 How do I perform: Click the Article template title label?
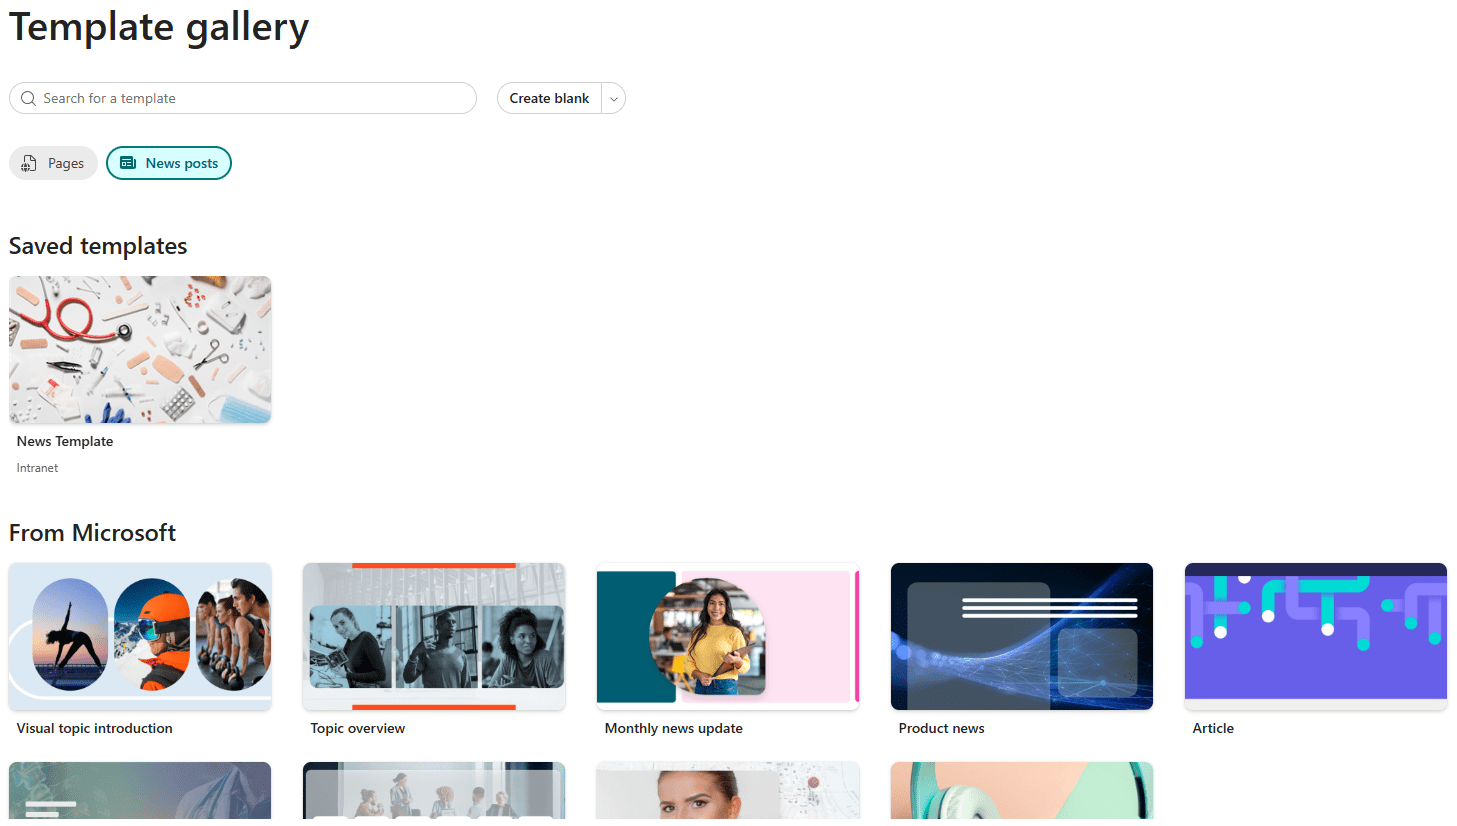1213,728
